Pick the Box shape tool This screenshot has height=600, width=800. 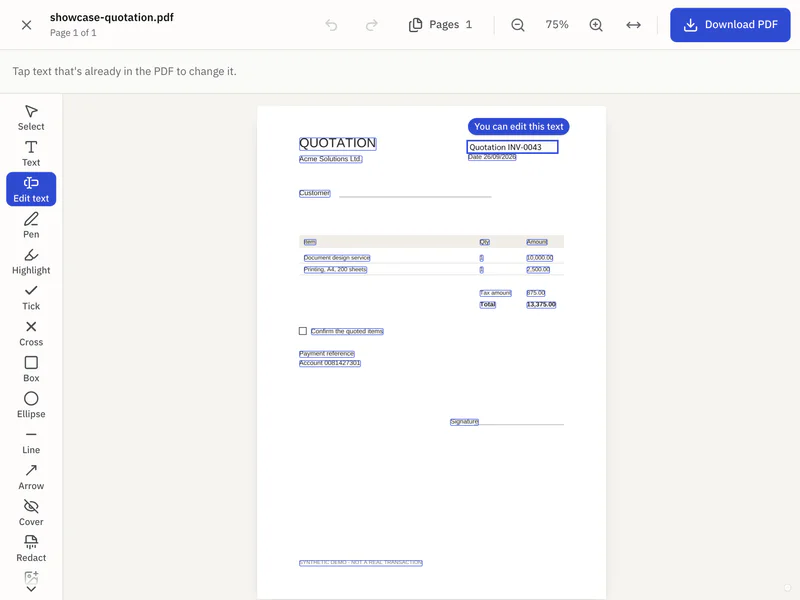click(x=31, y=369)
